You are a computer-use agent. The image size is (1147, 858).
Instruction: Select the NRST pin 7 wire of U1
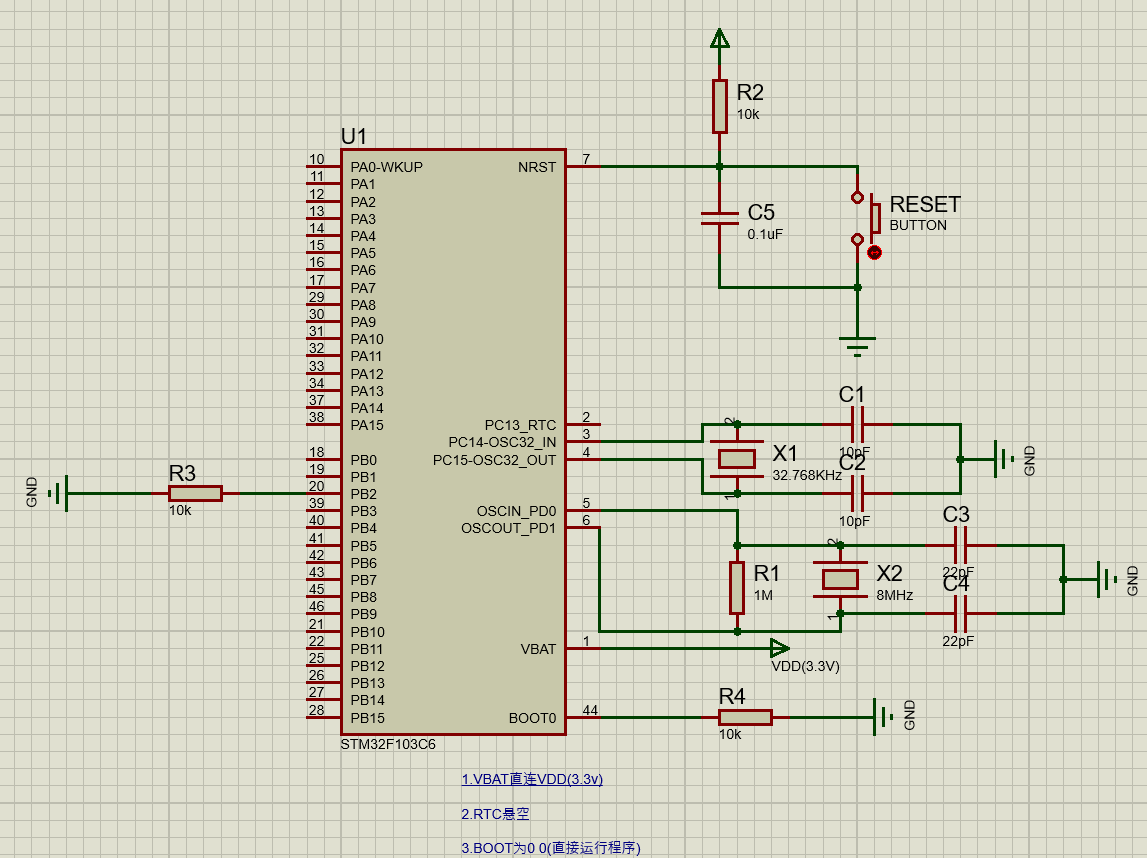coord(640,168)
